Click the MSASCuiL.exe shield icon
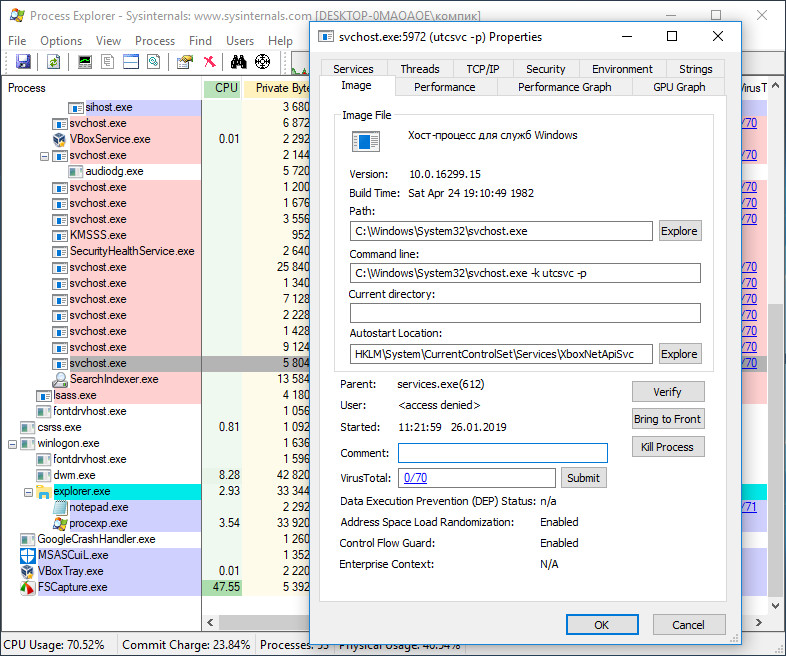 28,555
